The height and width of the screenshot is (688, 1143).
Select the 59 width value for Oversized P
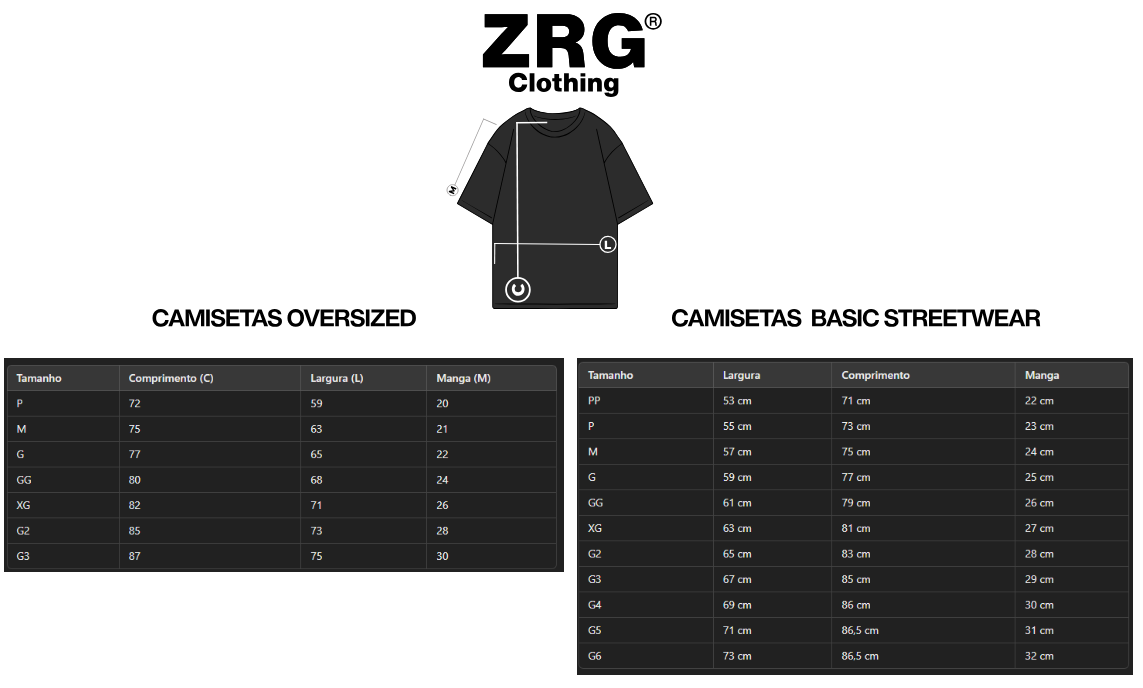tap(316, 403)
